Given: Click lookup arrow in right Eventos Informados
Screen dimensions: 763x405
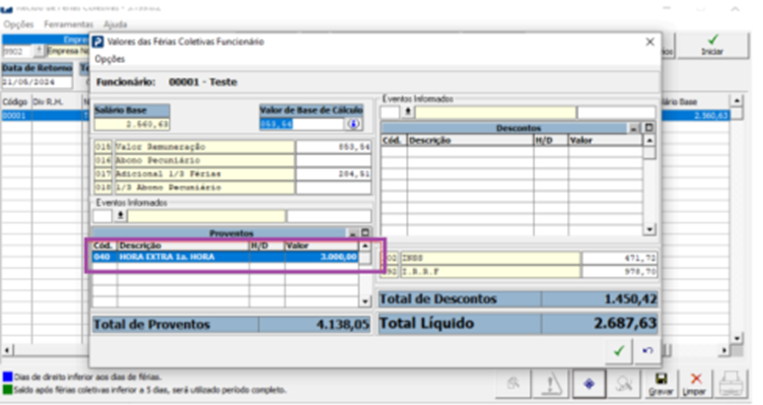Looking at the screenshot, I should 408,112.
